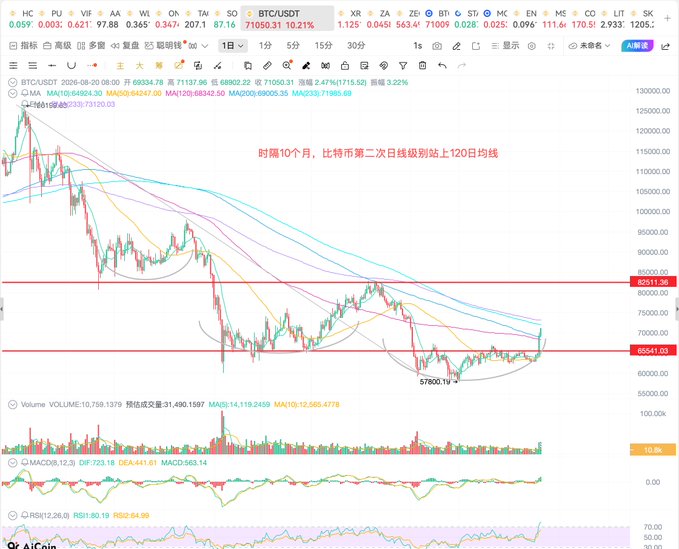Screen dimensions: 679x549
Task: Select the highlighter marker tool
Action: pos(306,65)
